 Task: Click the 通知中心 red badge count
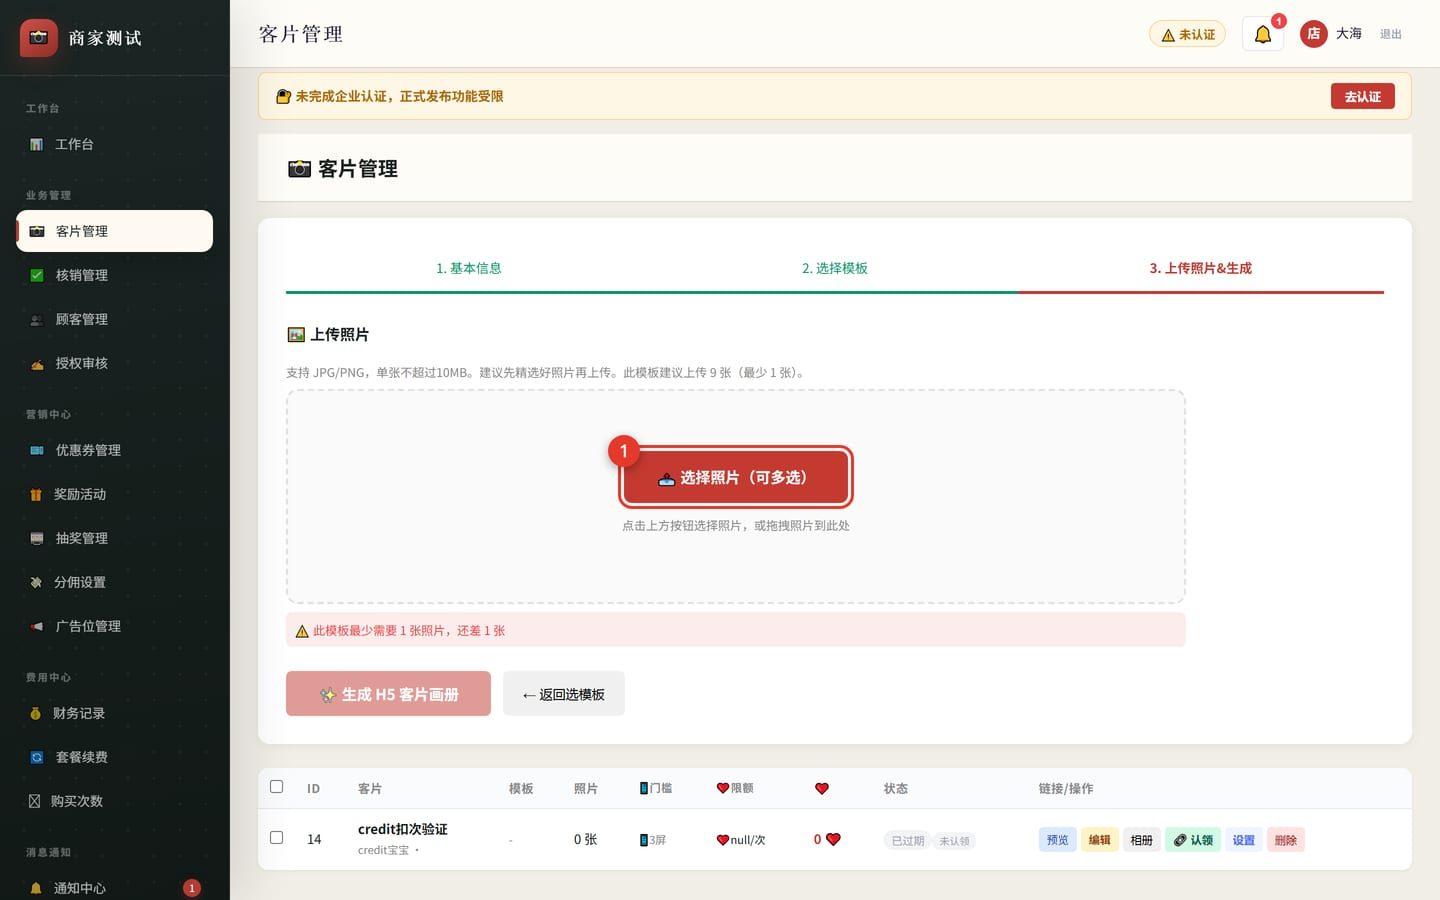[x=191, y=888]
